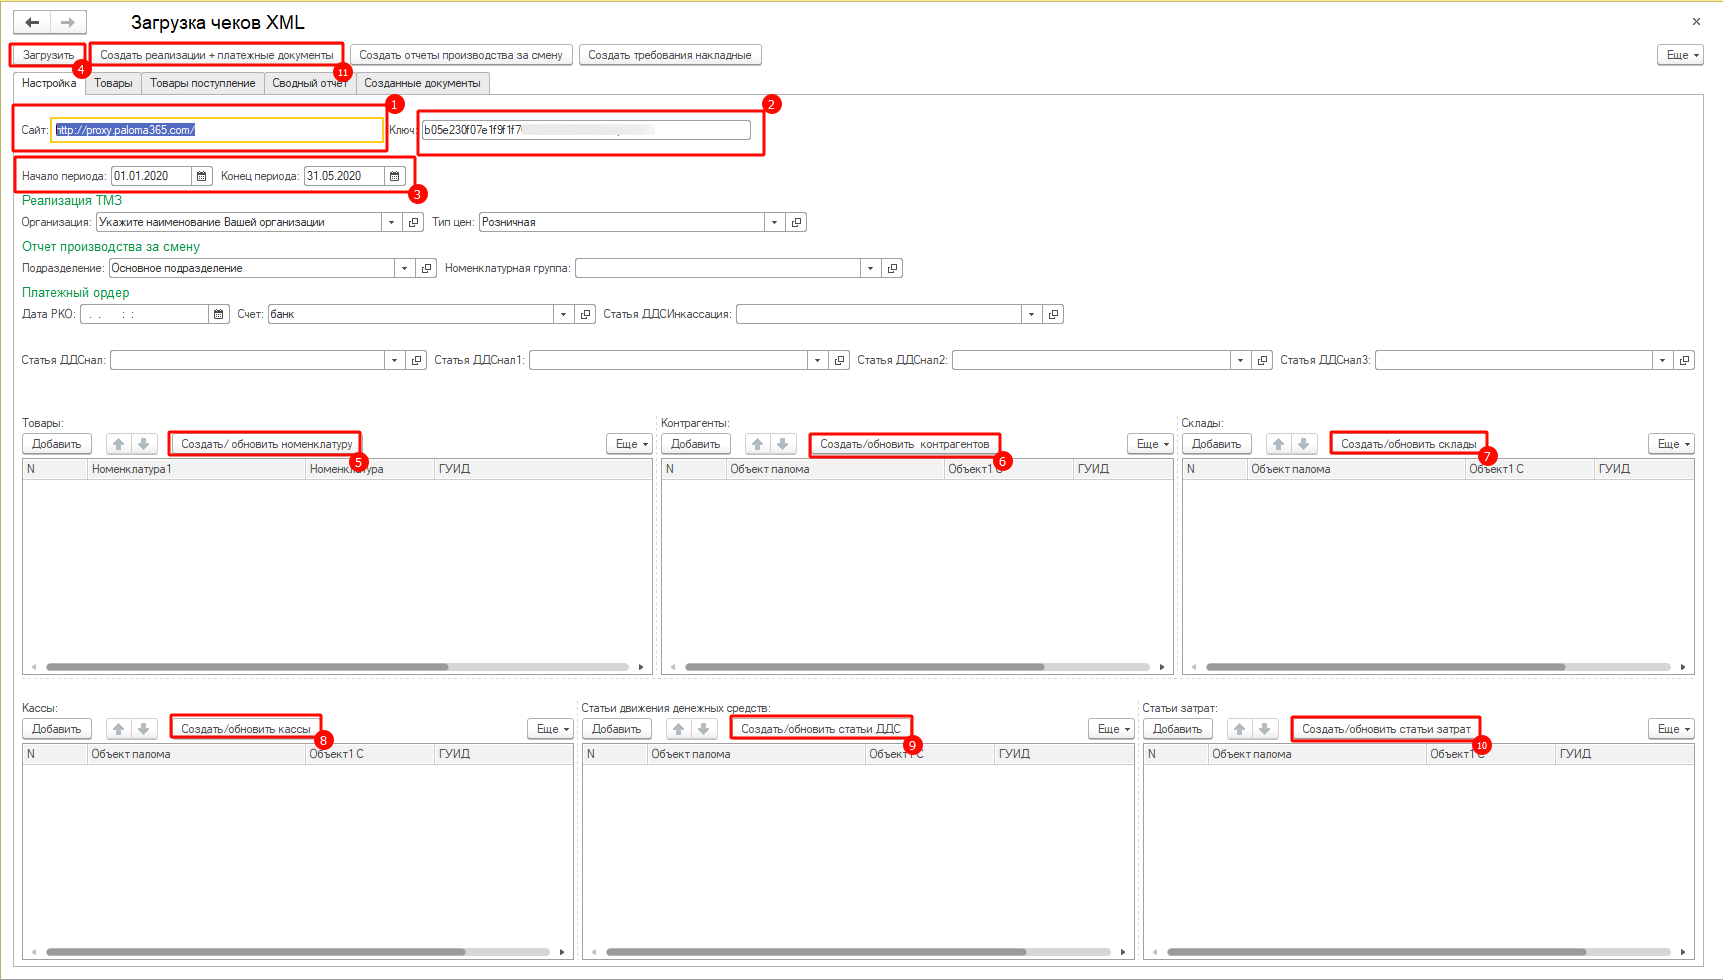This screenshot has height=980, width=1723.
Task: Expand the Тип цен dropdown
Action: pos(774,222)
